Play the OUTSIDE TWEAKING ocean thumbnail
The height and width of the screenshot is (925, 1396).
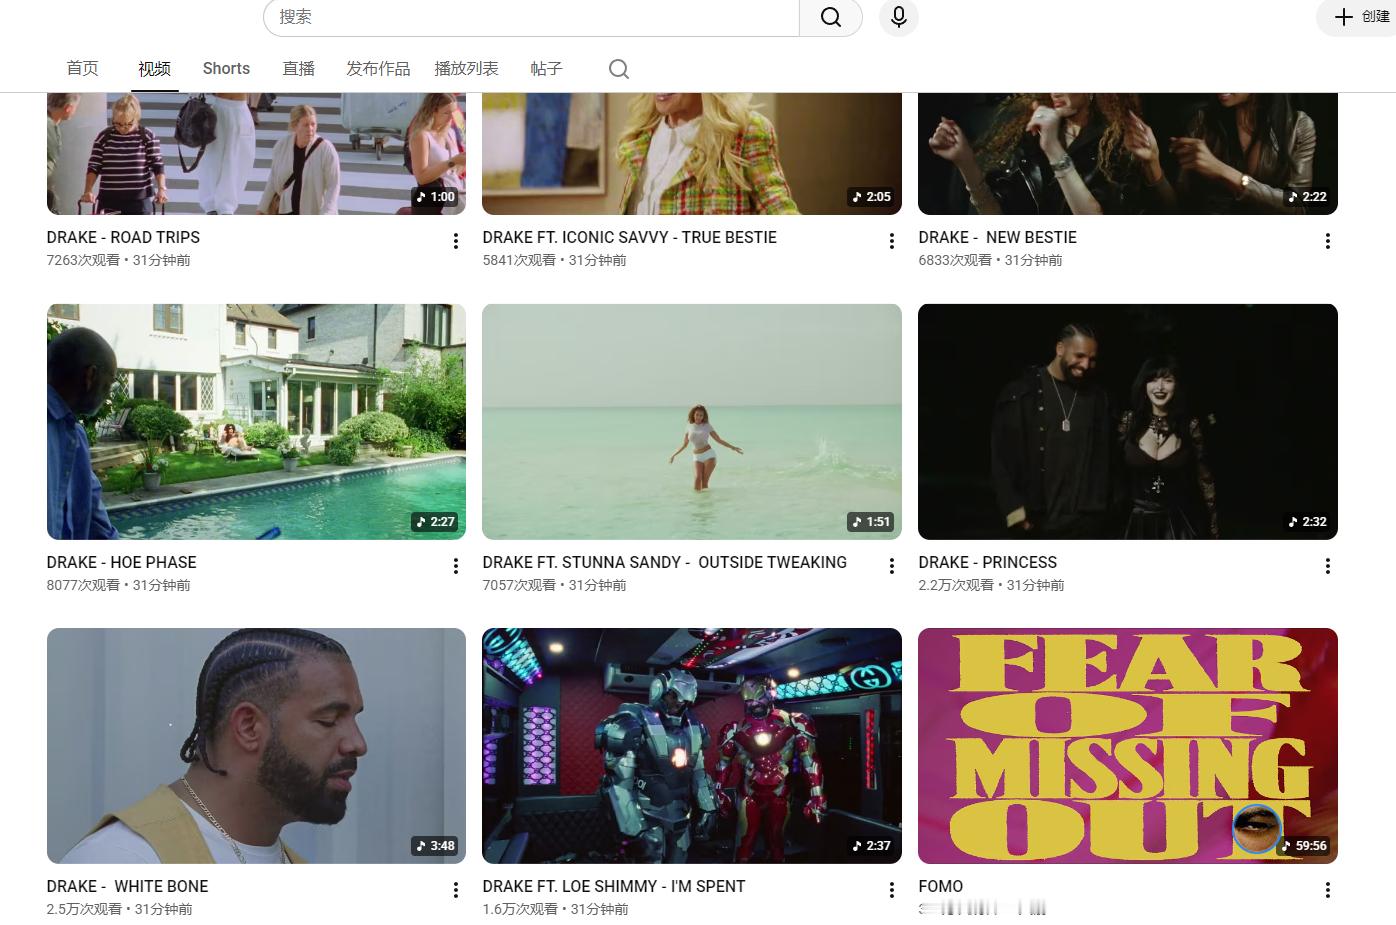point(692,422)
